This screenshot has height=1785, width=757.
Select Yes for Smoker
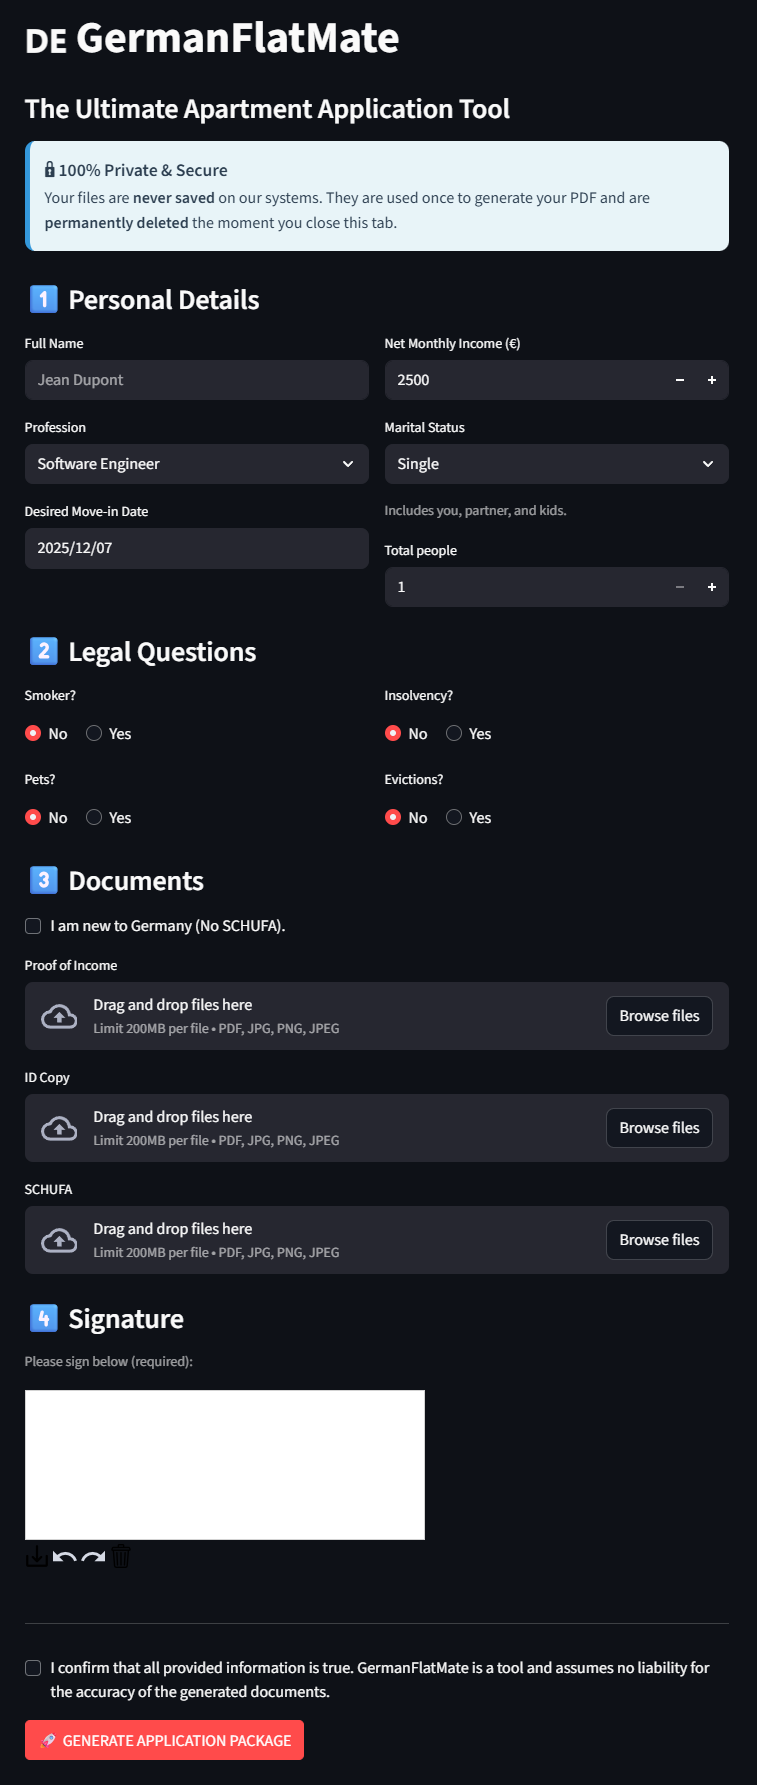point(109,734)
